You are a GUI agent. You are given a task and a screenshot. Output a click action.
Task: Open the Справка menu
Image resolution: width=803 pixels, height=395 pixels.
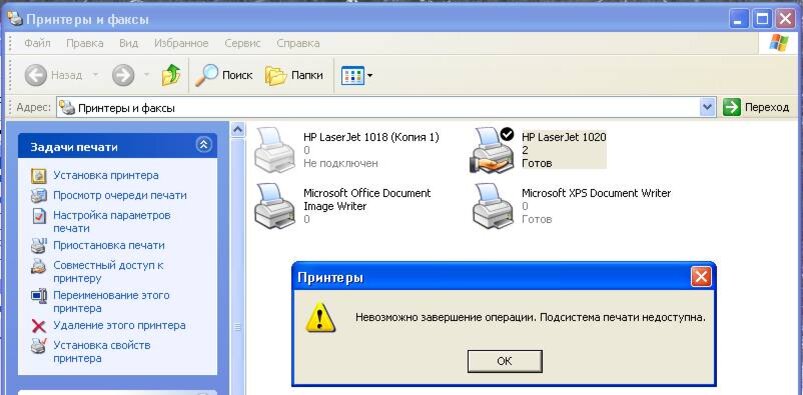[x=298, y=44]
